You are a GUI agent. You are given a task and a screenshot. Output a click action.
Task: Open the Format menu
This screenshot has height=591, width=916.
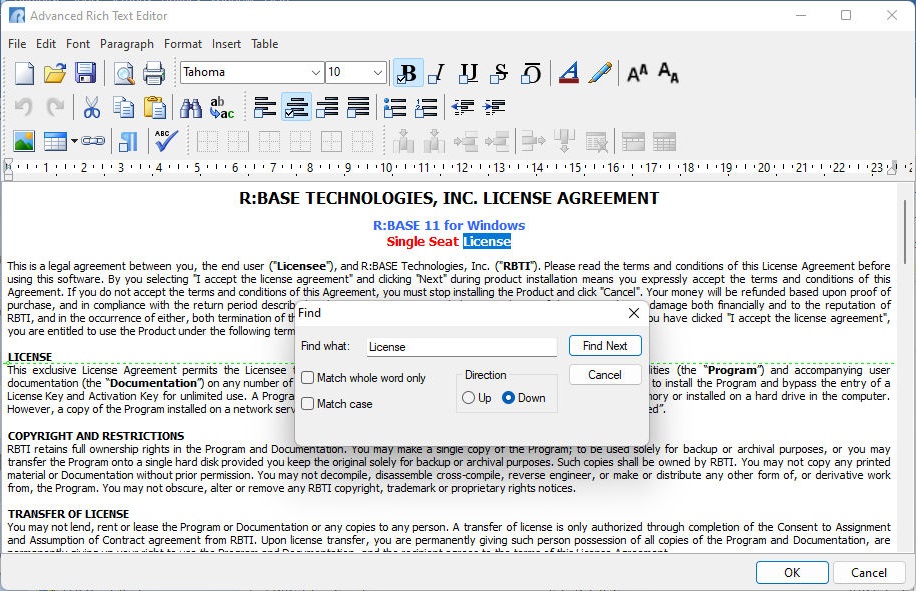(x=183, y=44)
